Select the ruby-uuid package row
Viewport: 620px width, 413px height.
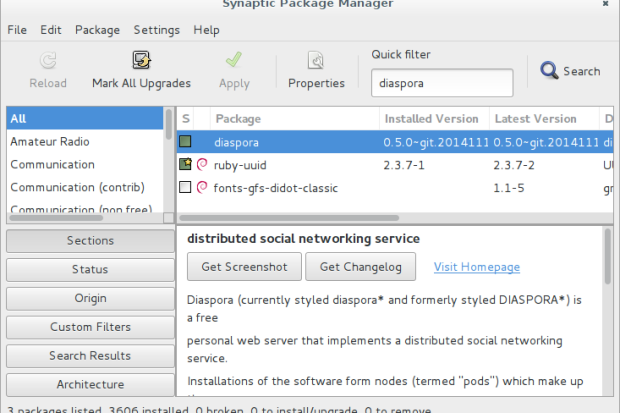click(395, 165)
